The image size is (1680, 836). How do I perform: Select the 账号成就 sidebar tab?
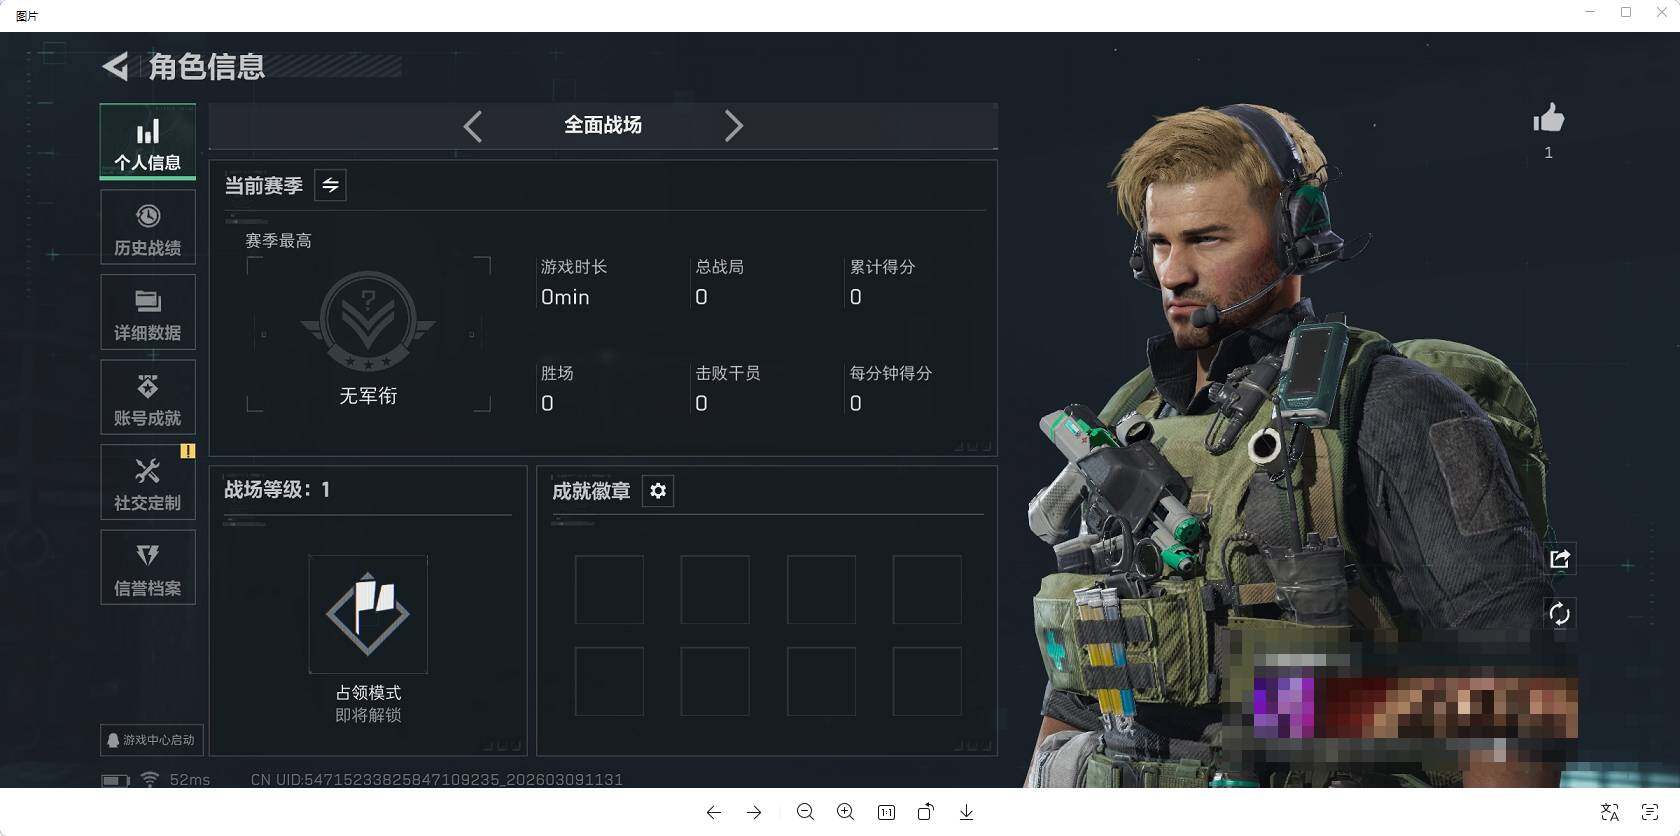(148, 397)
